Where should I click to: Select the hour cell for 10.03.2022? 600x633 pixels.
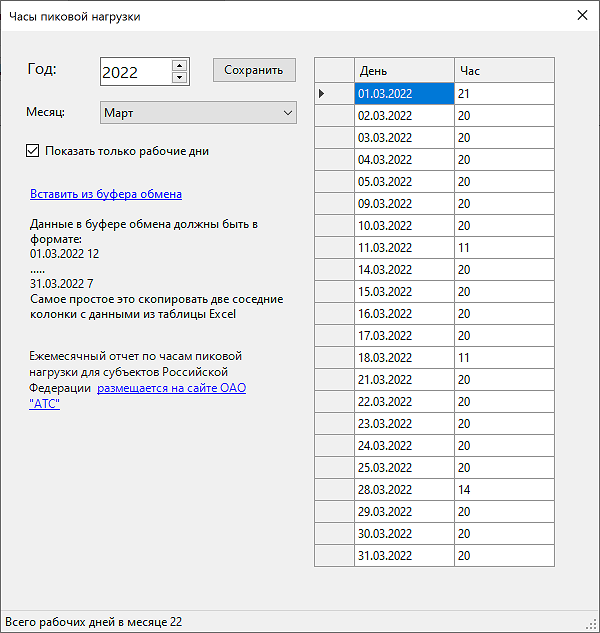[504, 226]
